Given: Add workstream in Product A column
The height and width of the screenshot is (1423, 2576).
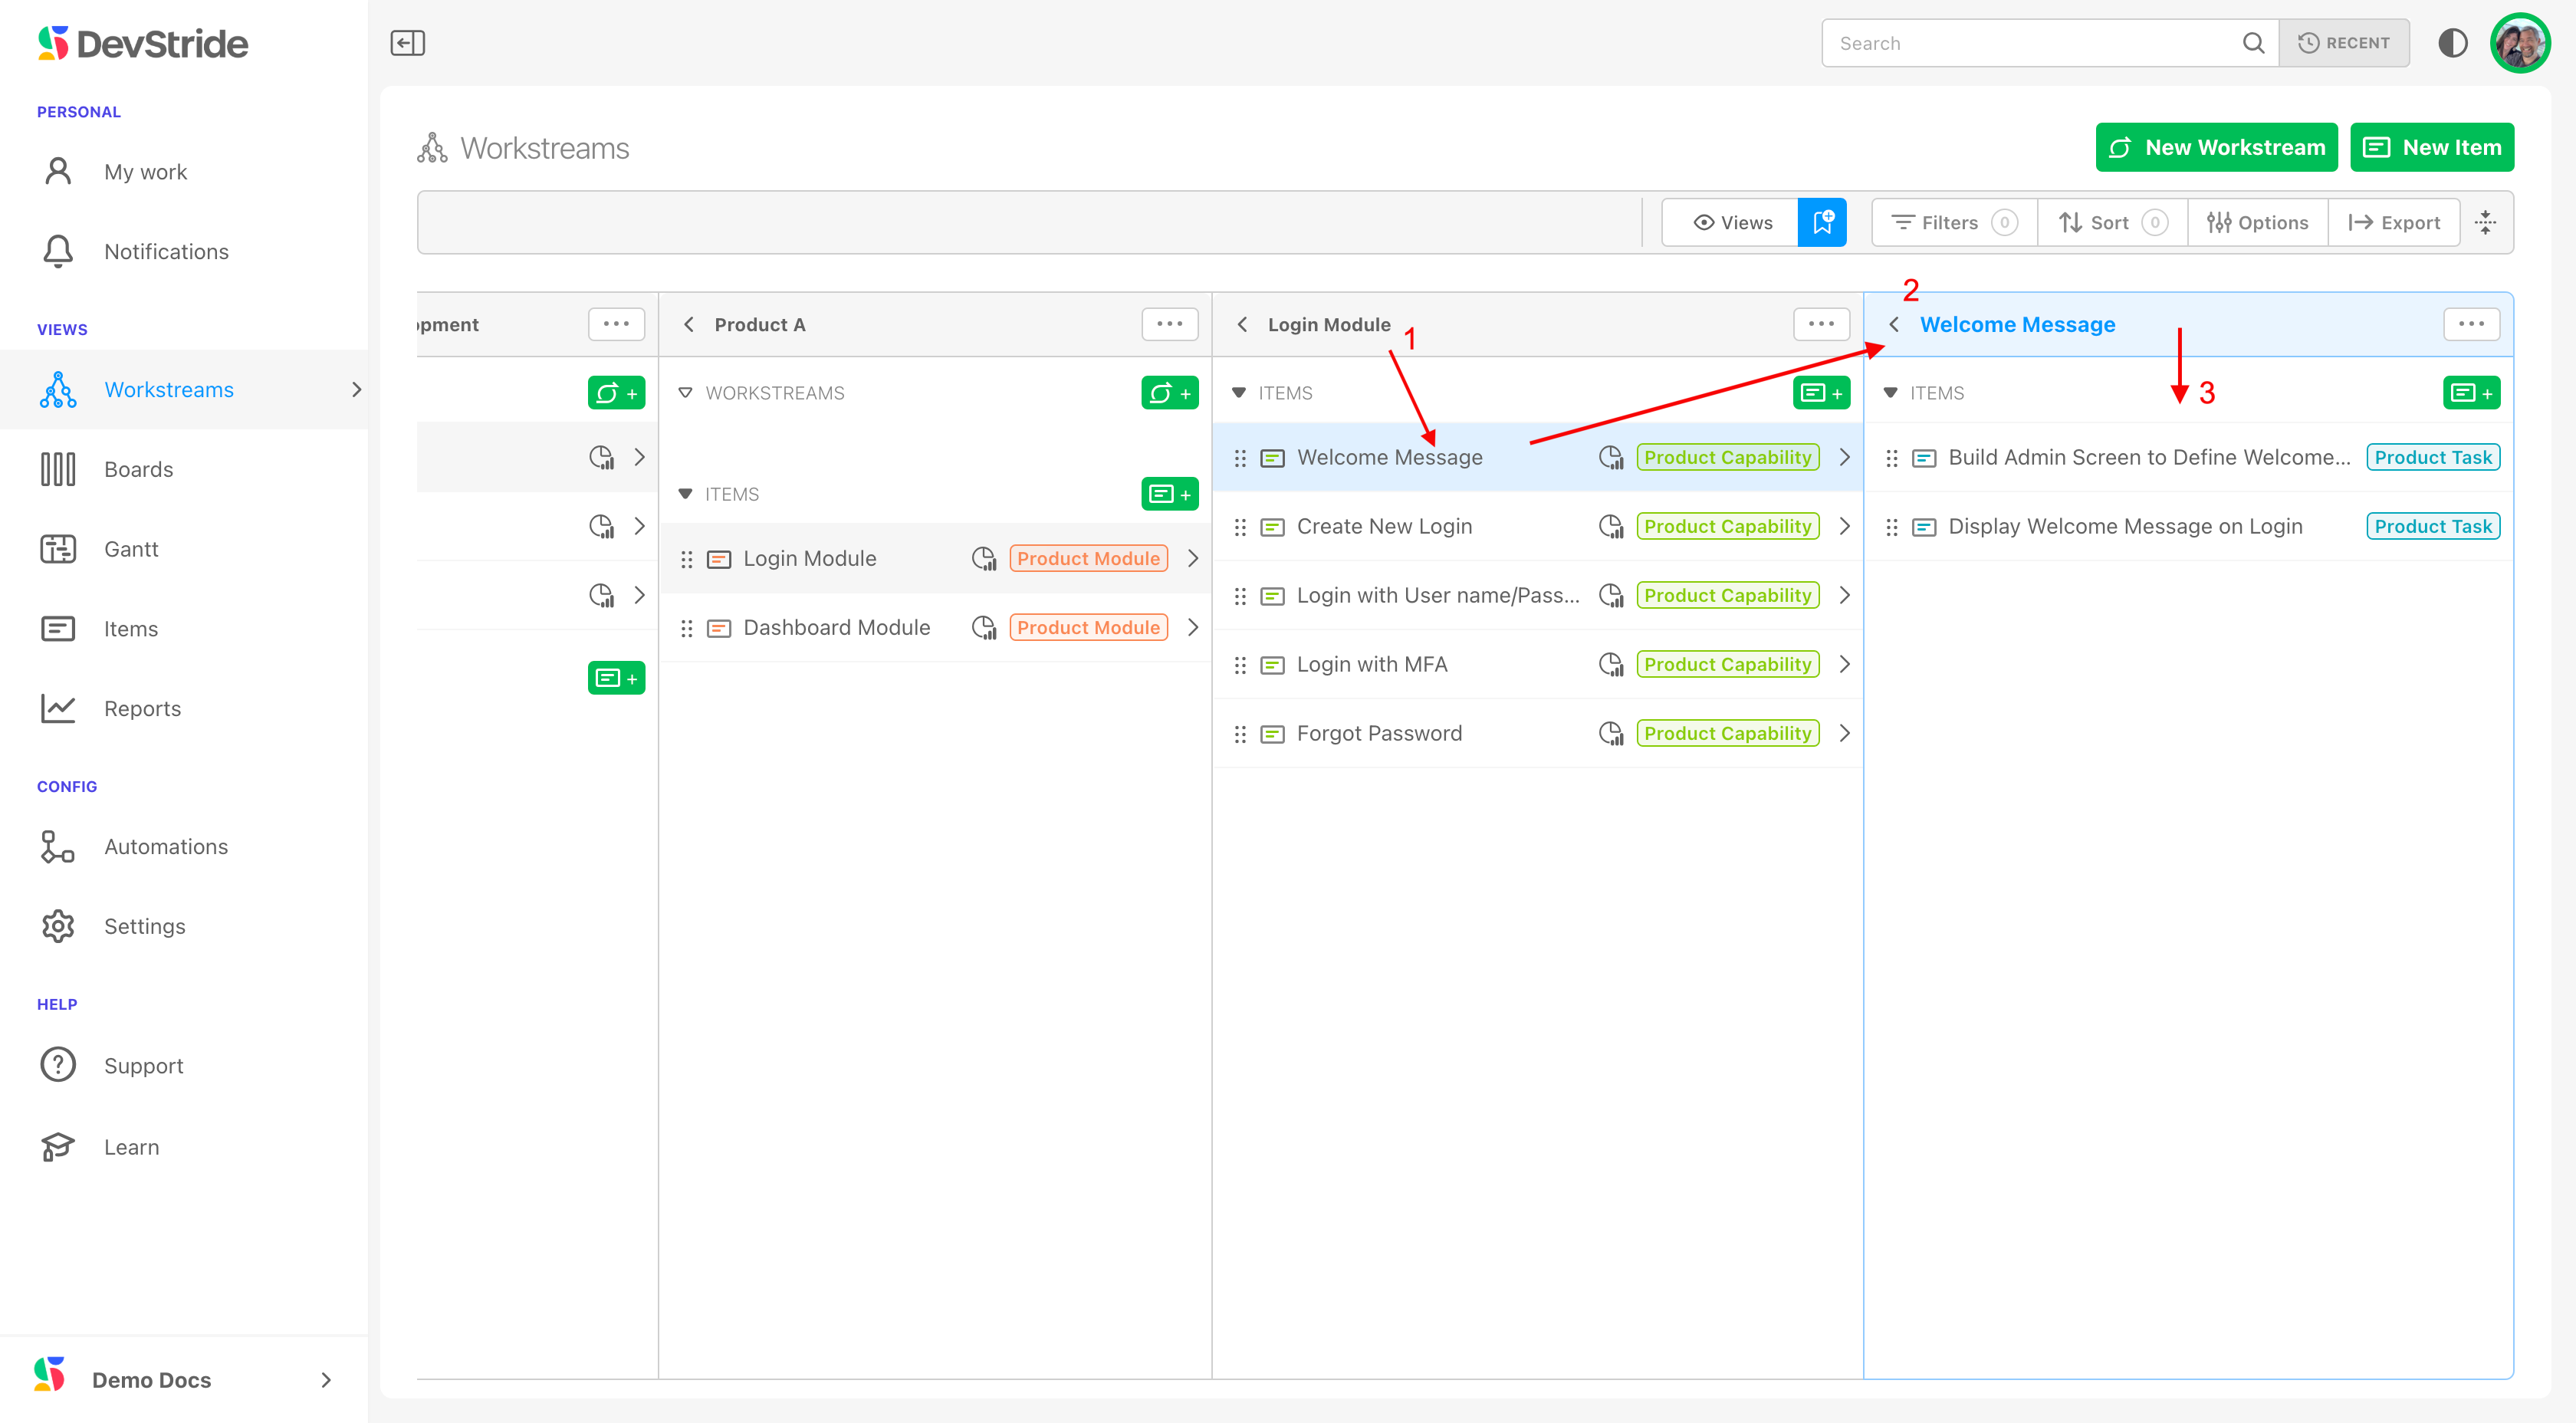Looking at the screenshot, I should coord(1169,393).
